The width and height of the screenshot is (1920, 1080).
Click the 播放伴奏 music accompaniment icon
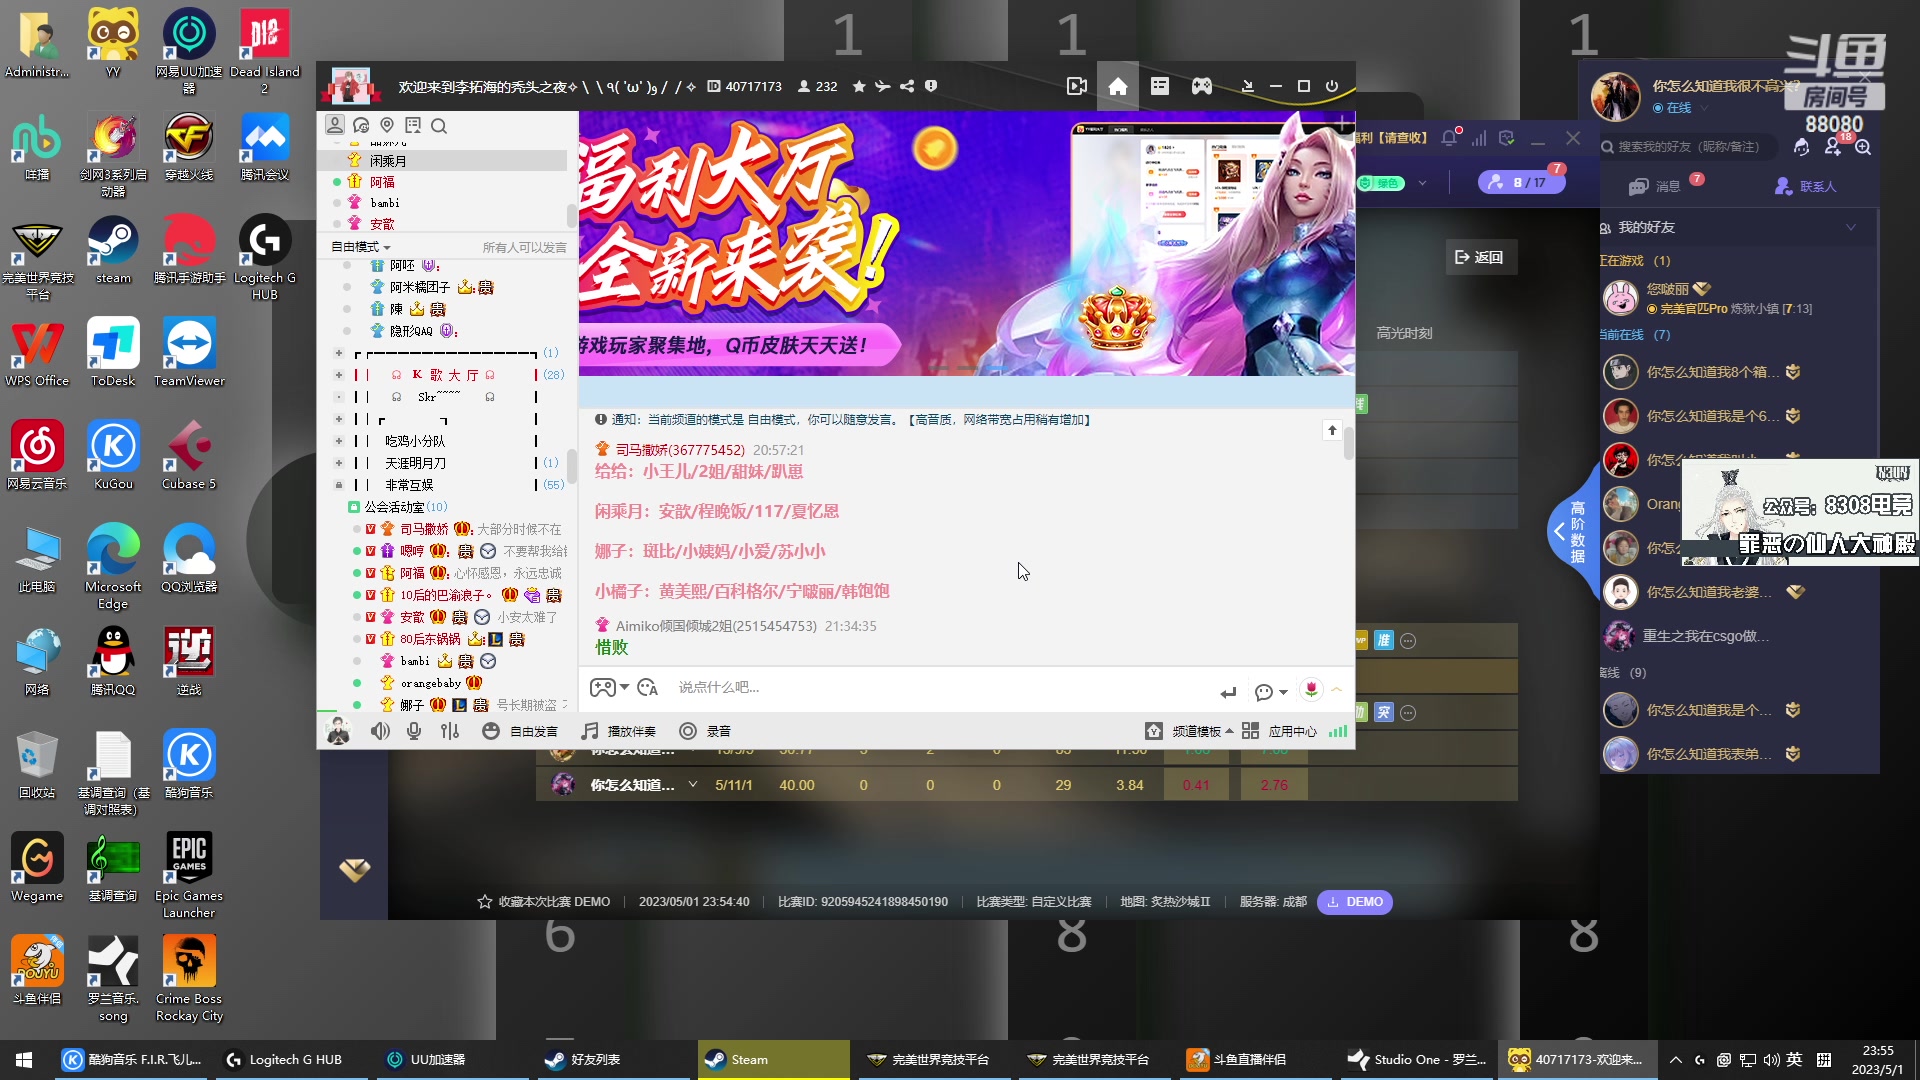coord(588,731)
